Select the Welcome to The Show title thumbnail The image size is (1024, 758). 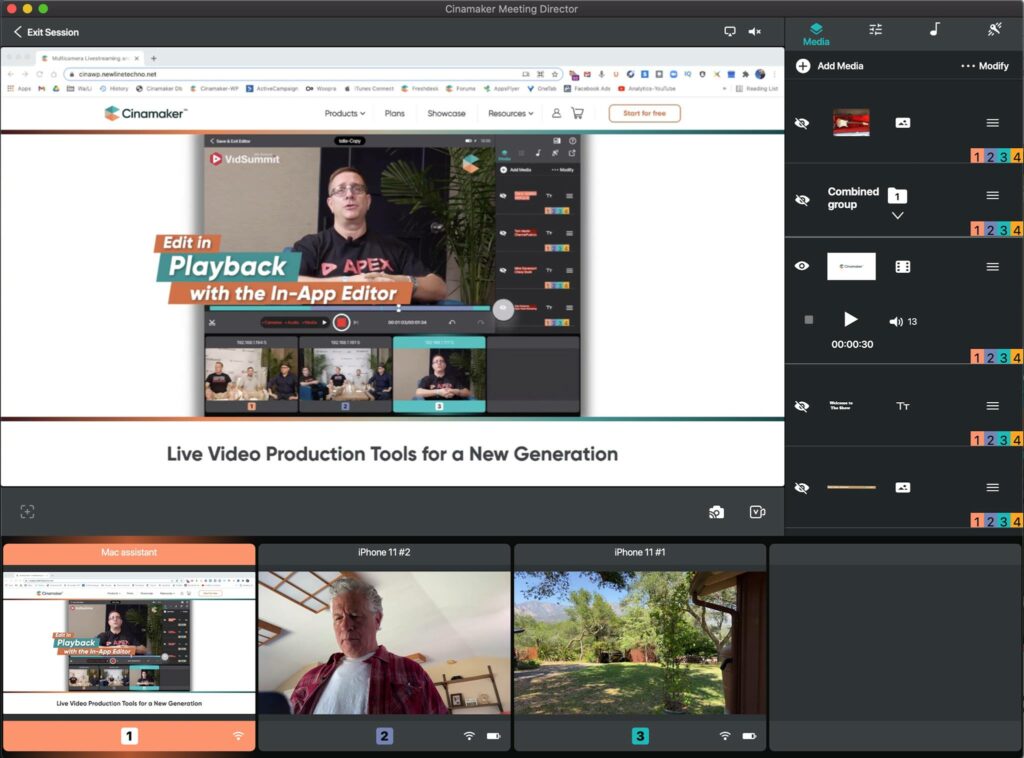pos(840,405)
